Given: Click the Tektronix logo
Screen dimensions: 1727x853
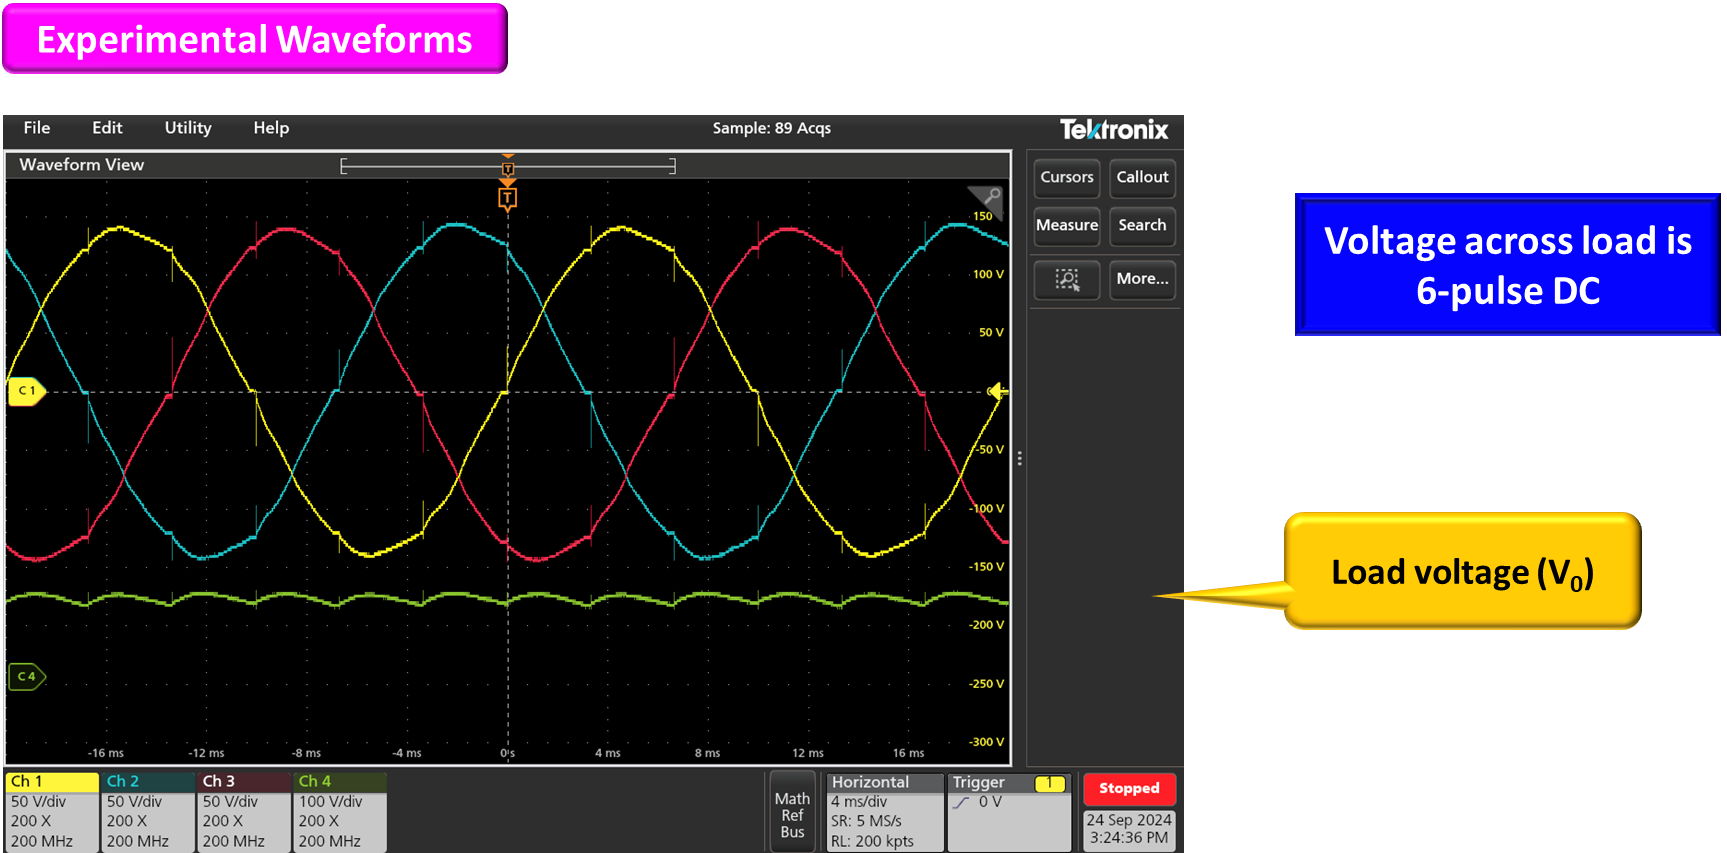Looking at the screenshot, I should coord(1113,130).
